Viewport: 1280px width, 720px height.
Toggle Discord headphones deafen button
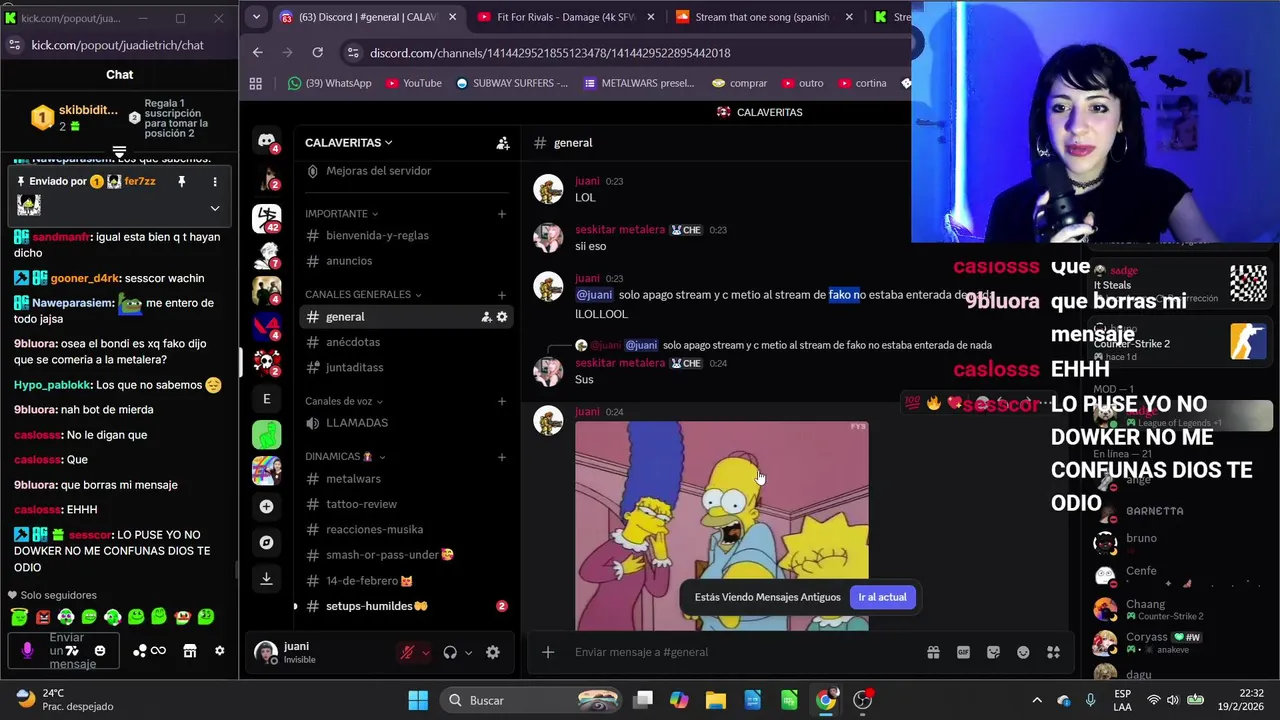pos(450,652)
